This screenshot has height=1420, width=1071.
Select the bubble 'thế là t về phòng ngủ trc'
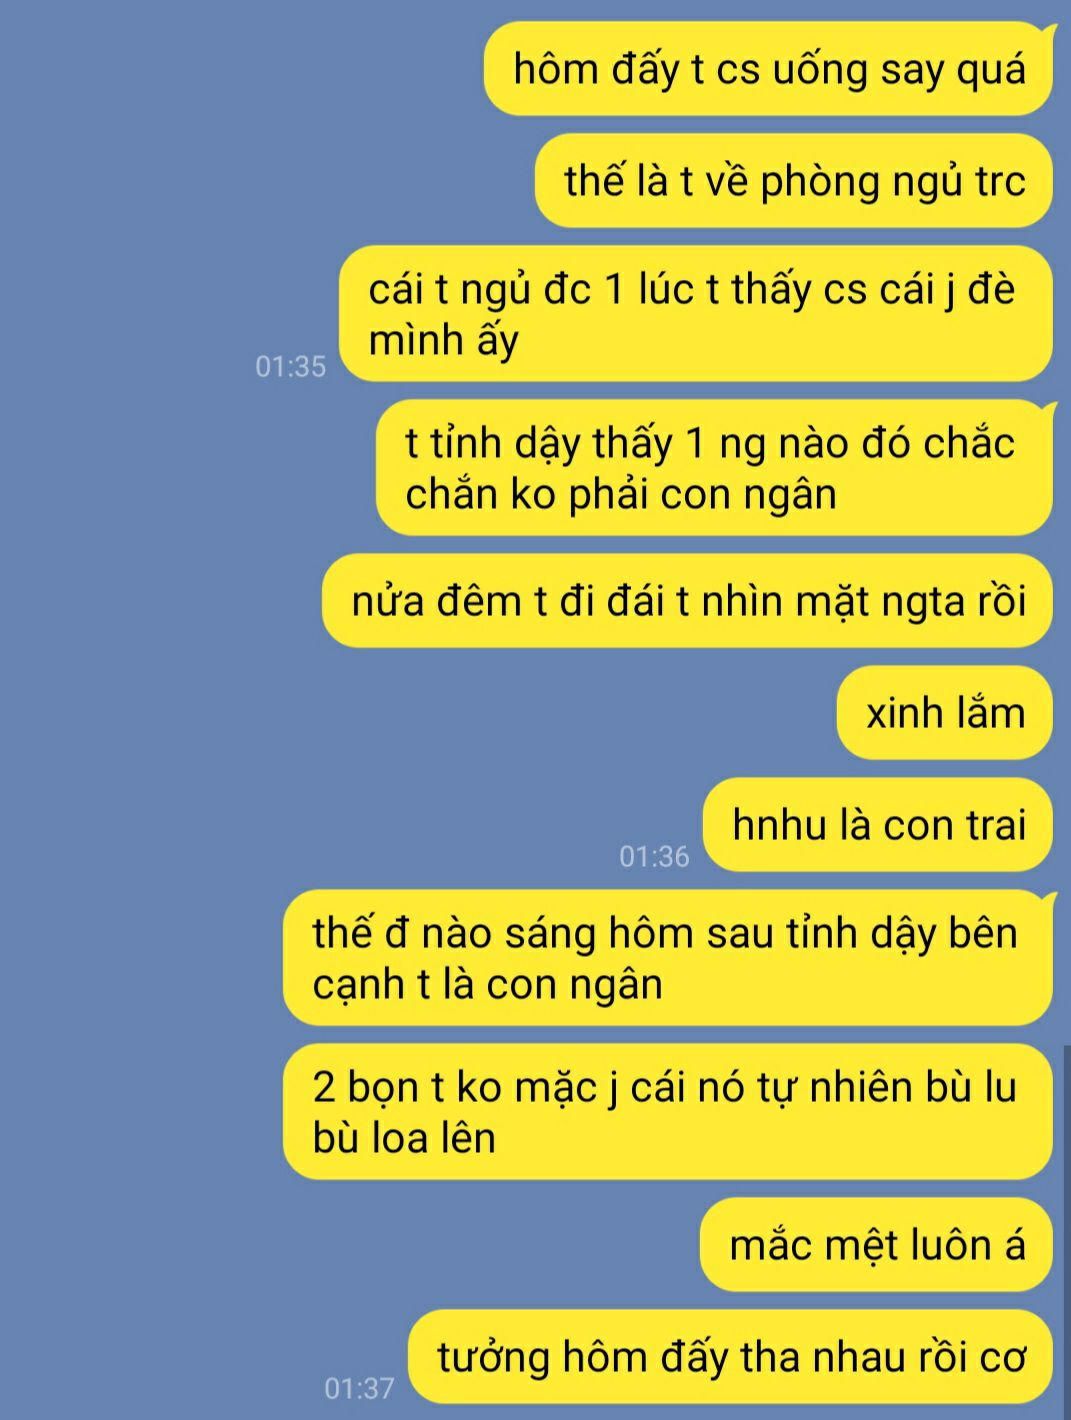[x=794, y=181]
